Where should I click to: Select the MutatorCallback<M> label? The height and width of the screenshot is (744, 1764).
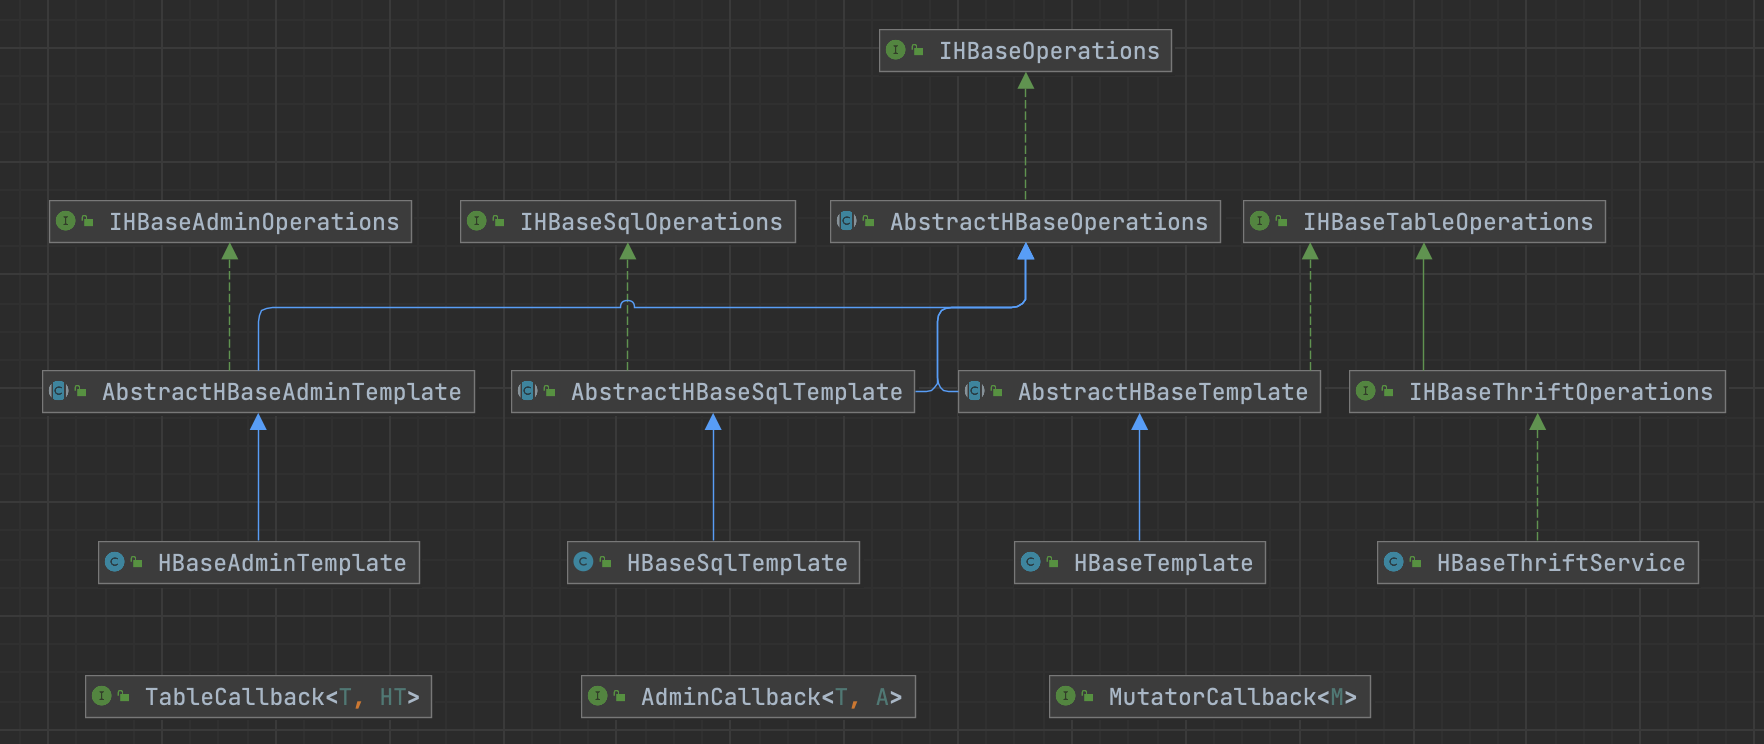point(1233,697)
